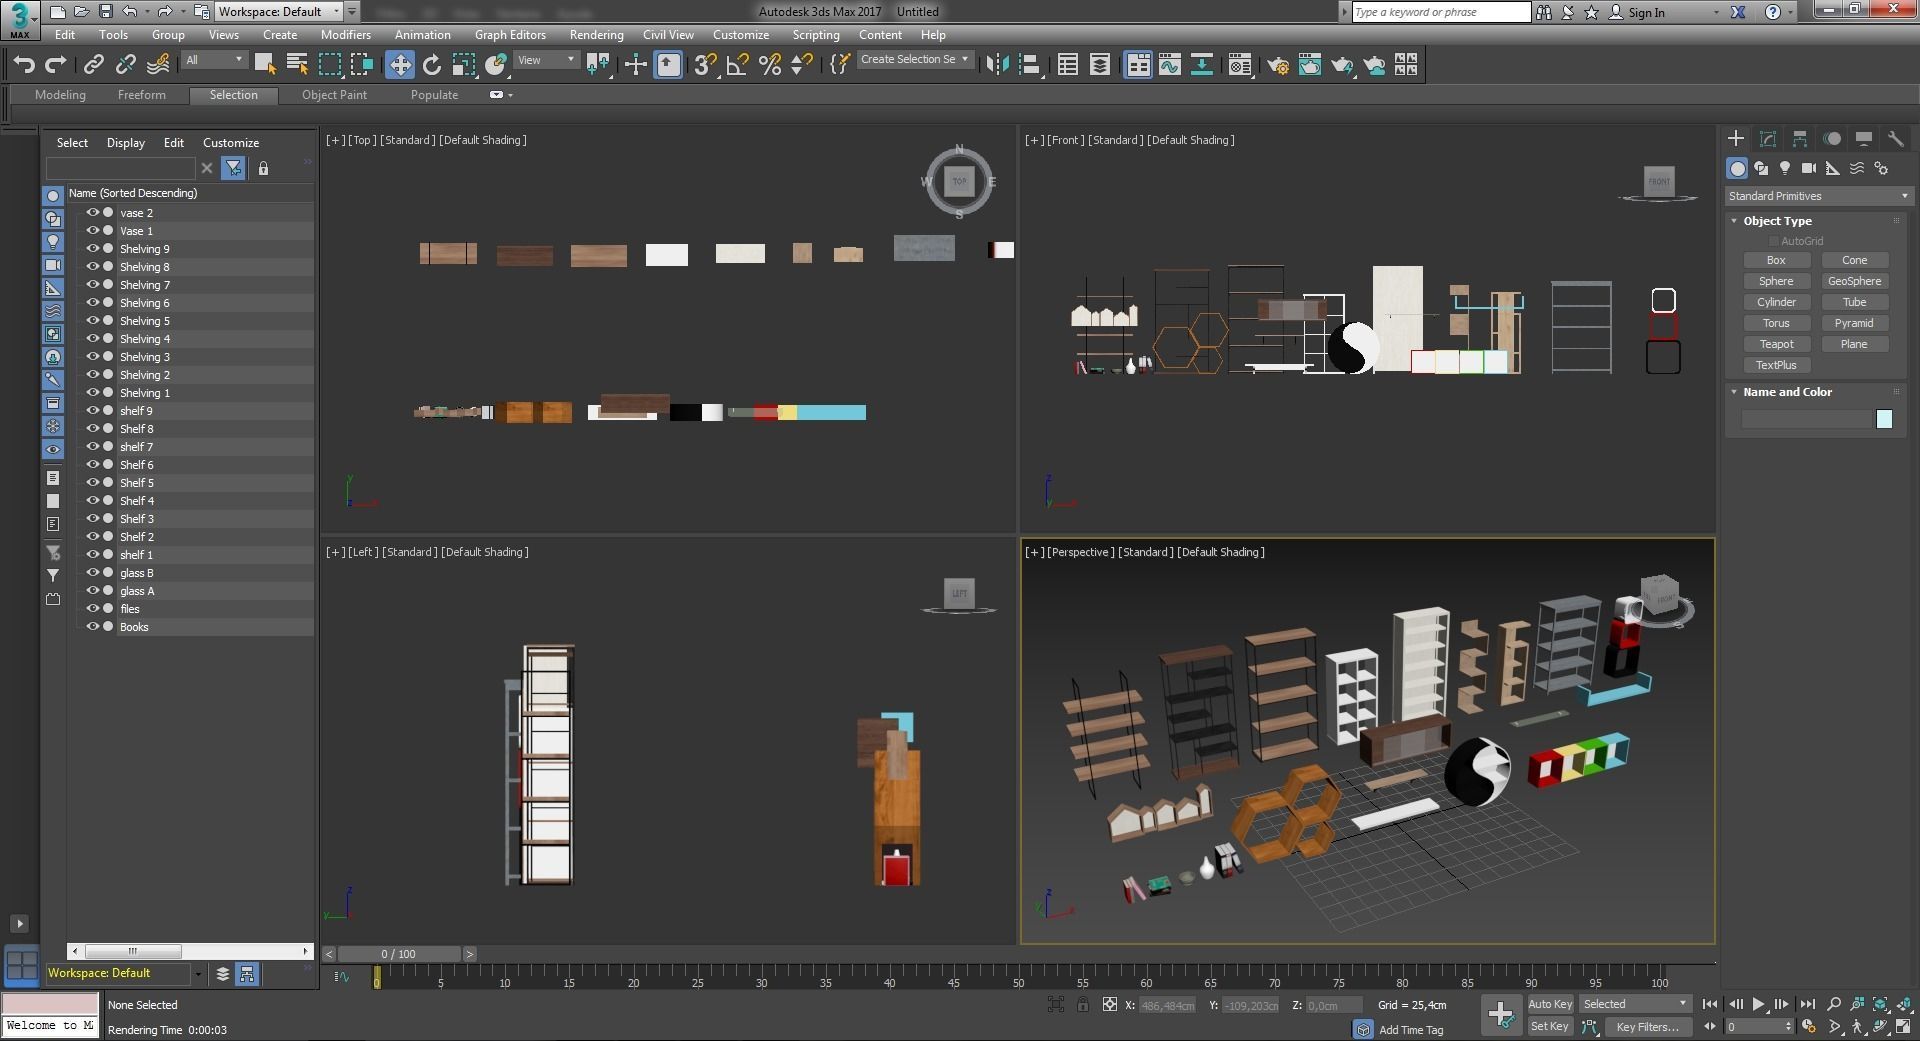Open Create Selection Set dropdown
Image resolution: width=1920 pixels, height=1041 pixels.
pos(914,60)
